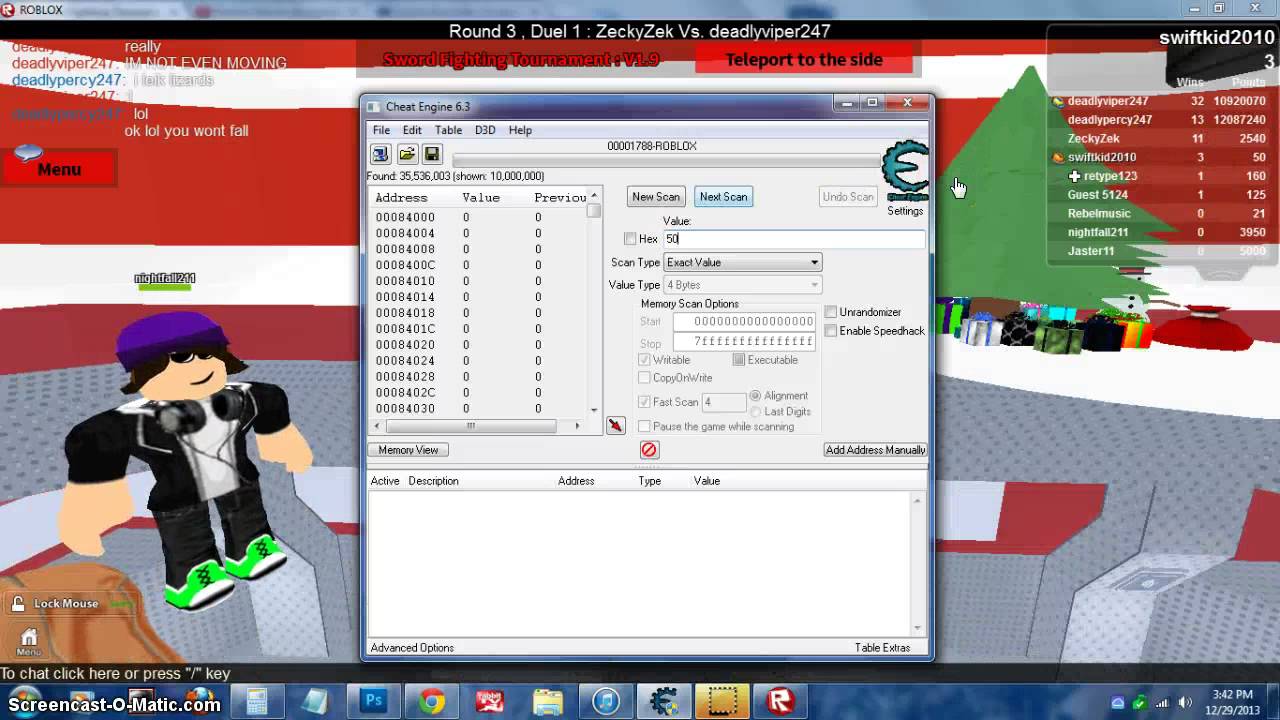
Task: Click the red arrow add-to-list icon
Action: pos(615,426)
